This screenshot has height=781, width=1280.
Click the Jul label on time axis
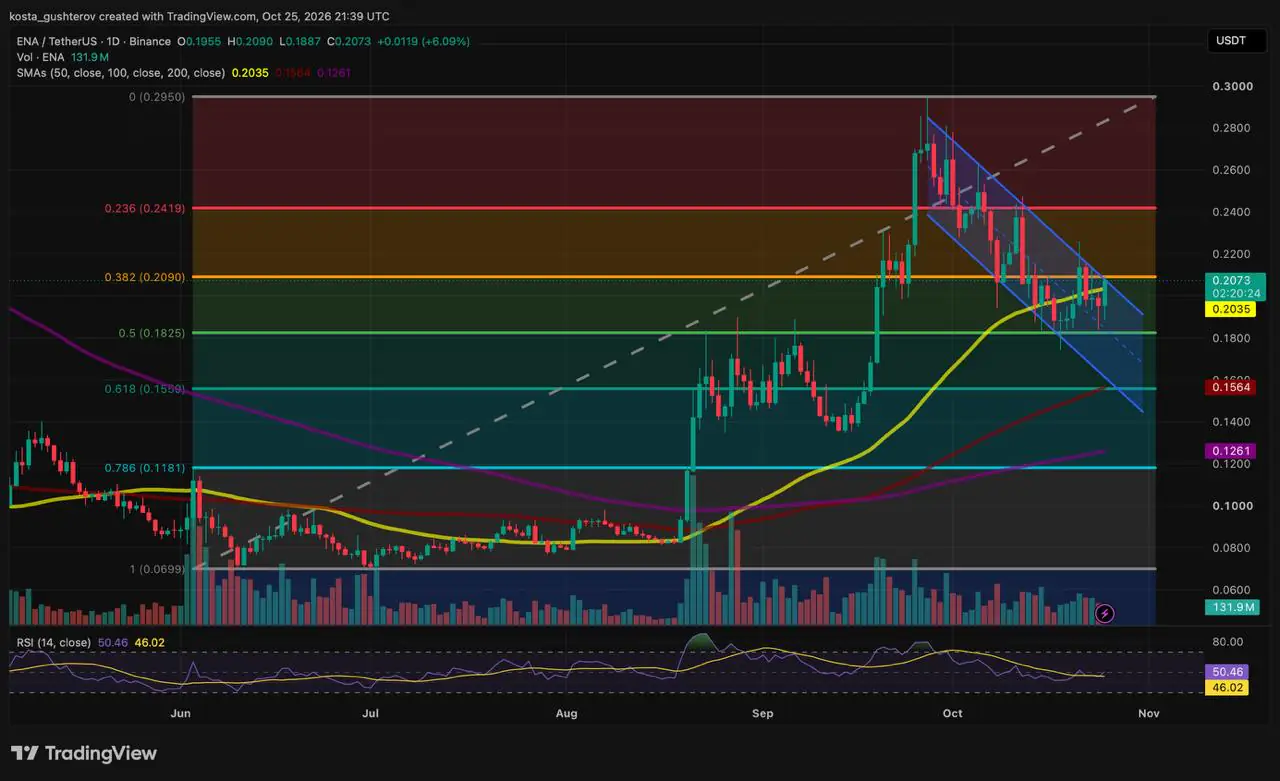click(371, 713)
